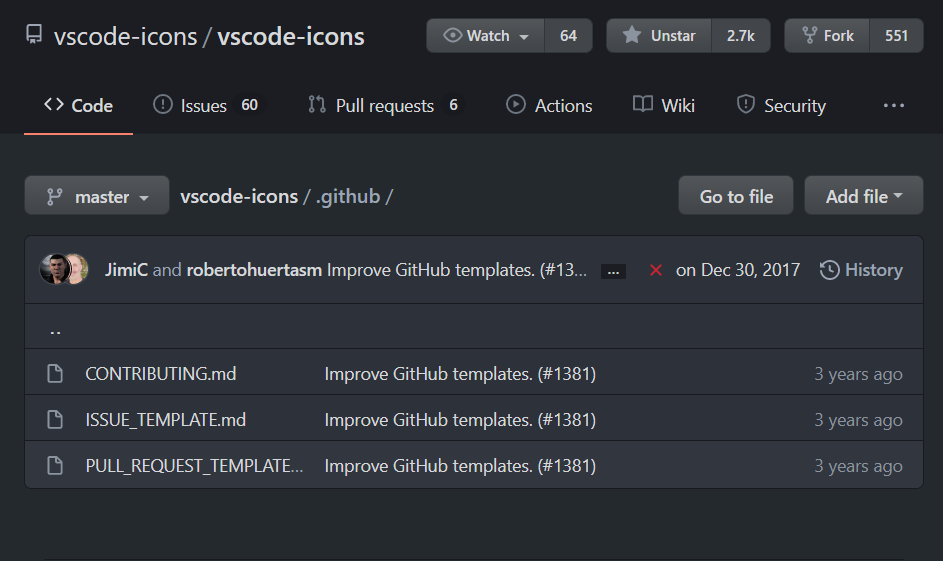Navigate to parent directory via double-dot row
This screenshot has width=943, height=561.
point(55,328)
